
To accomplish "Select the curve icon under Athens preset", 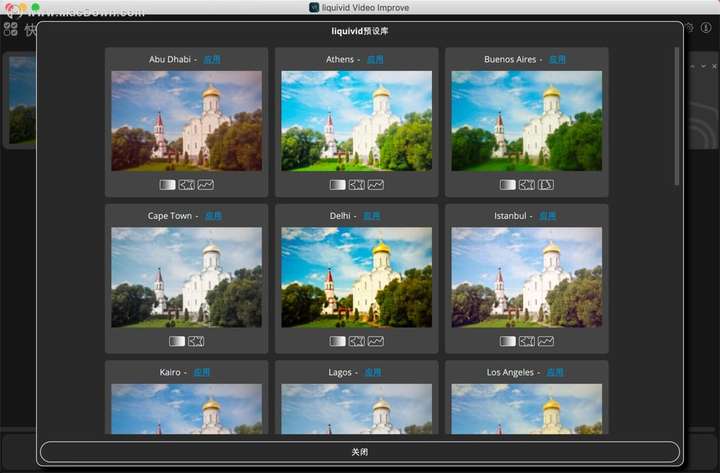I will 376,185.
